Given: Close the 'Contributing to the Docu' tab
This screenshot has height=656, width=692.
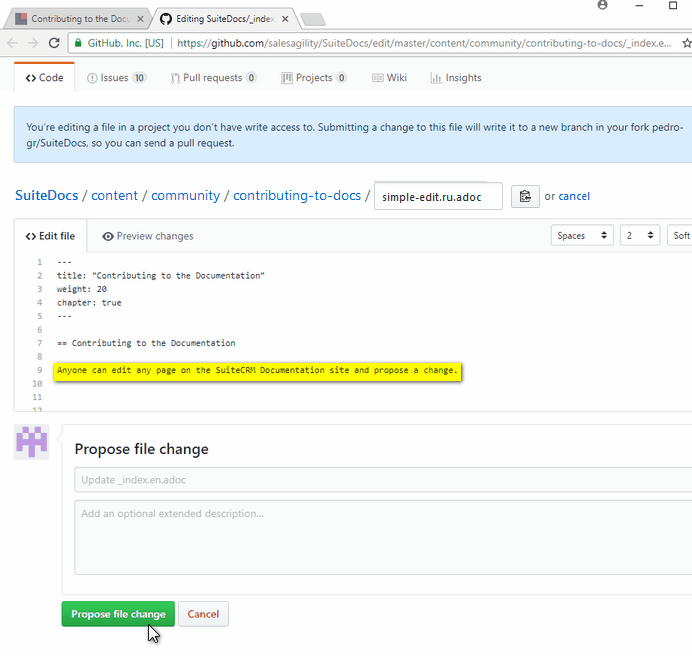Looking at the screenshot, I should coord(140,19).
